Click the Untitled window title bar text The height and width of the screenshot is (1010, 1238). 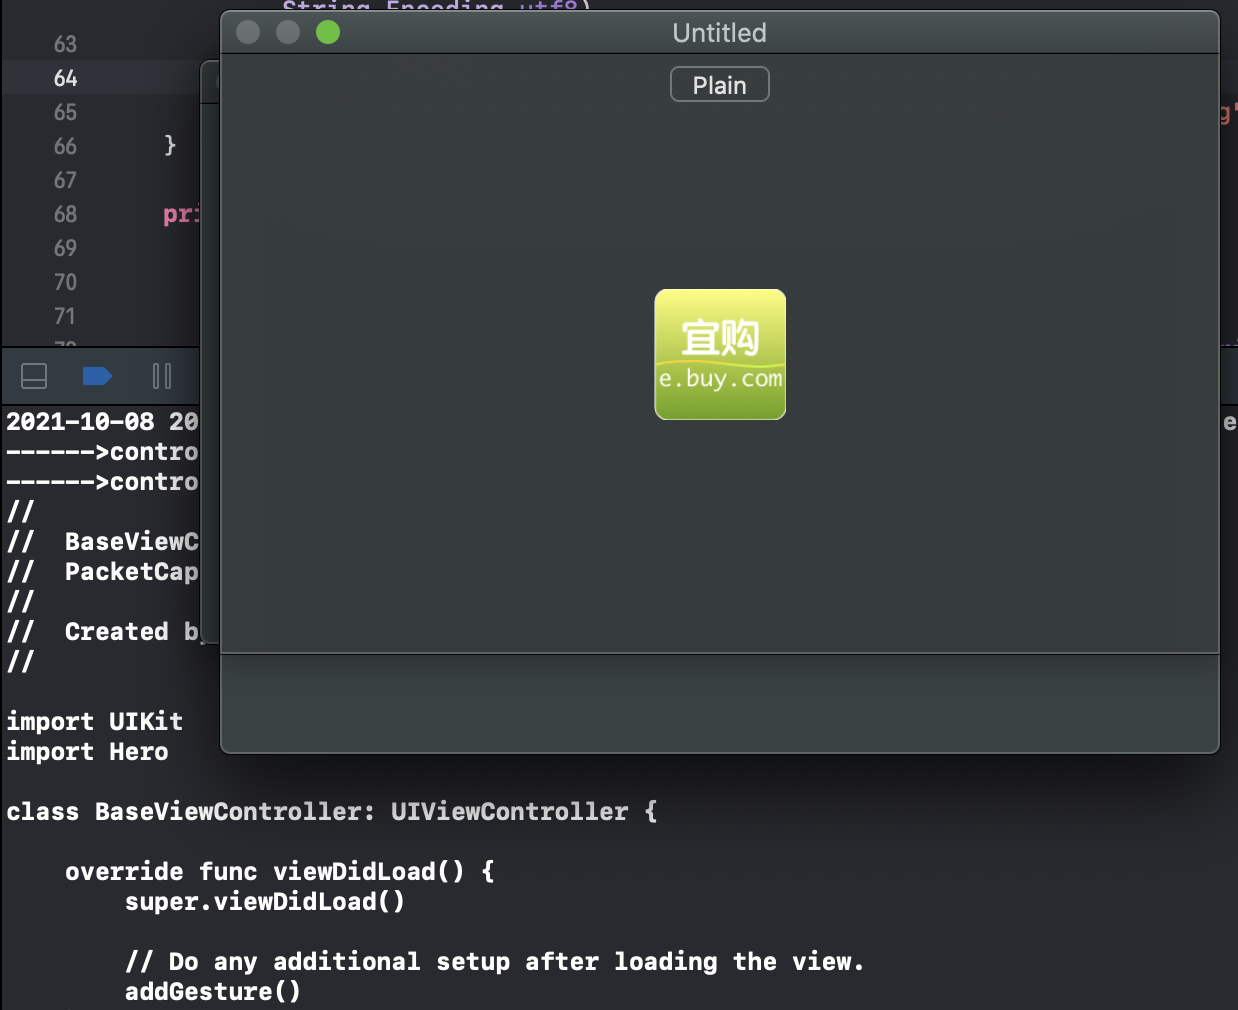tap(719, 33)
